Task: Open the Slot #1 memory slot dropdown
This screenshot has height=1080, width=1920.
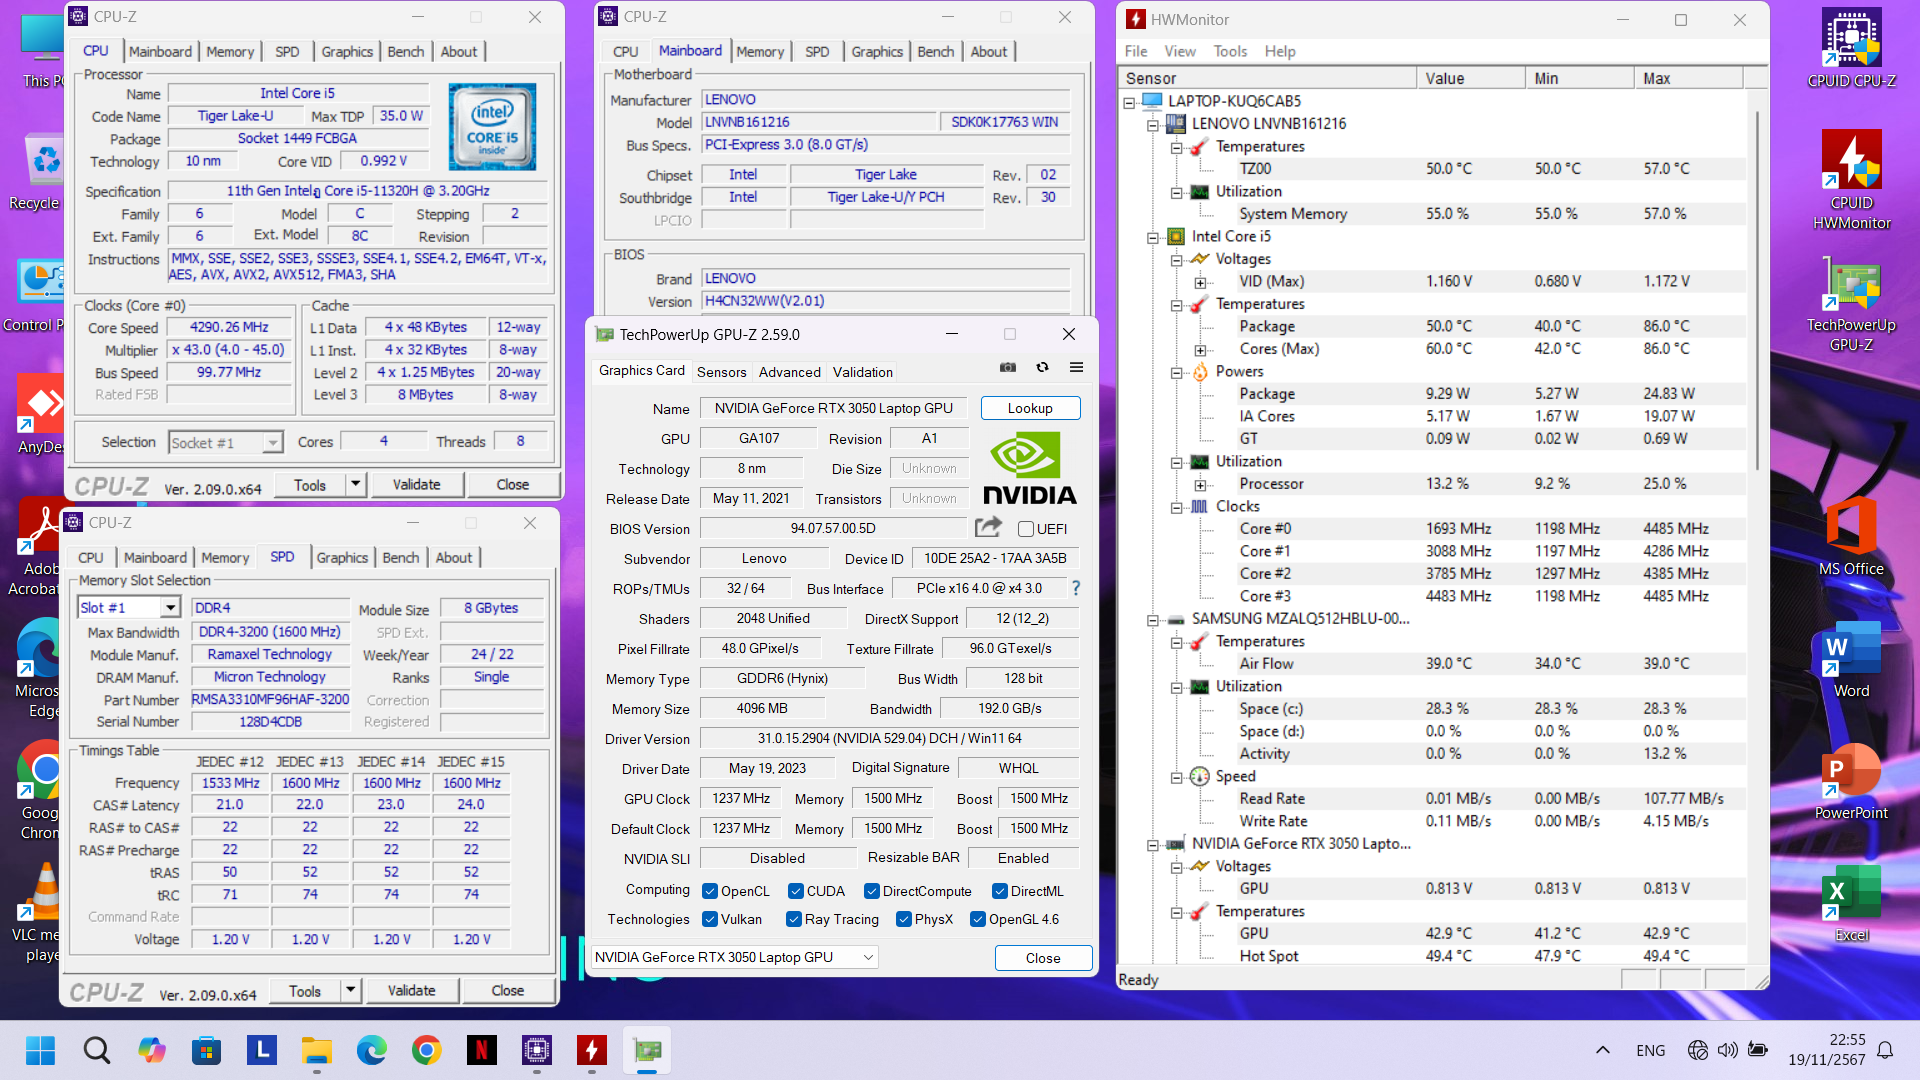Action: 171,607
